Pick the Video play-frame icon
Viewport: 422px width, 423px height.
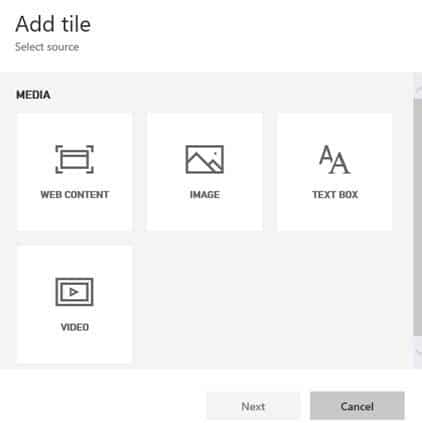[x=74, y=292]
